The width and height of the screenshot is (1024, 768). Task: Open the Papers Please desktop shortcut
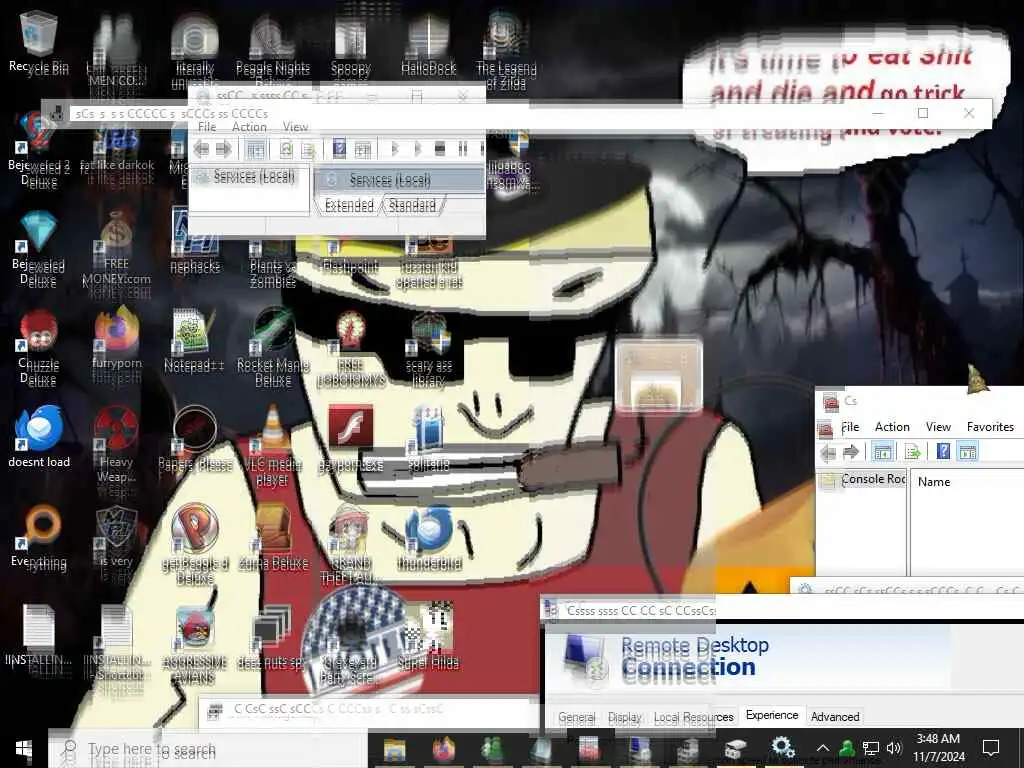click(195, 439)
